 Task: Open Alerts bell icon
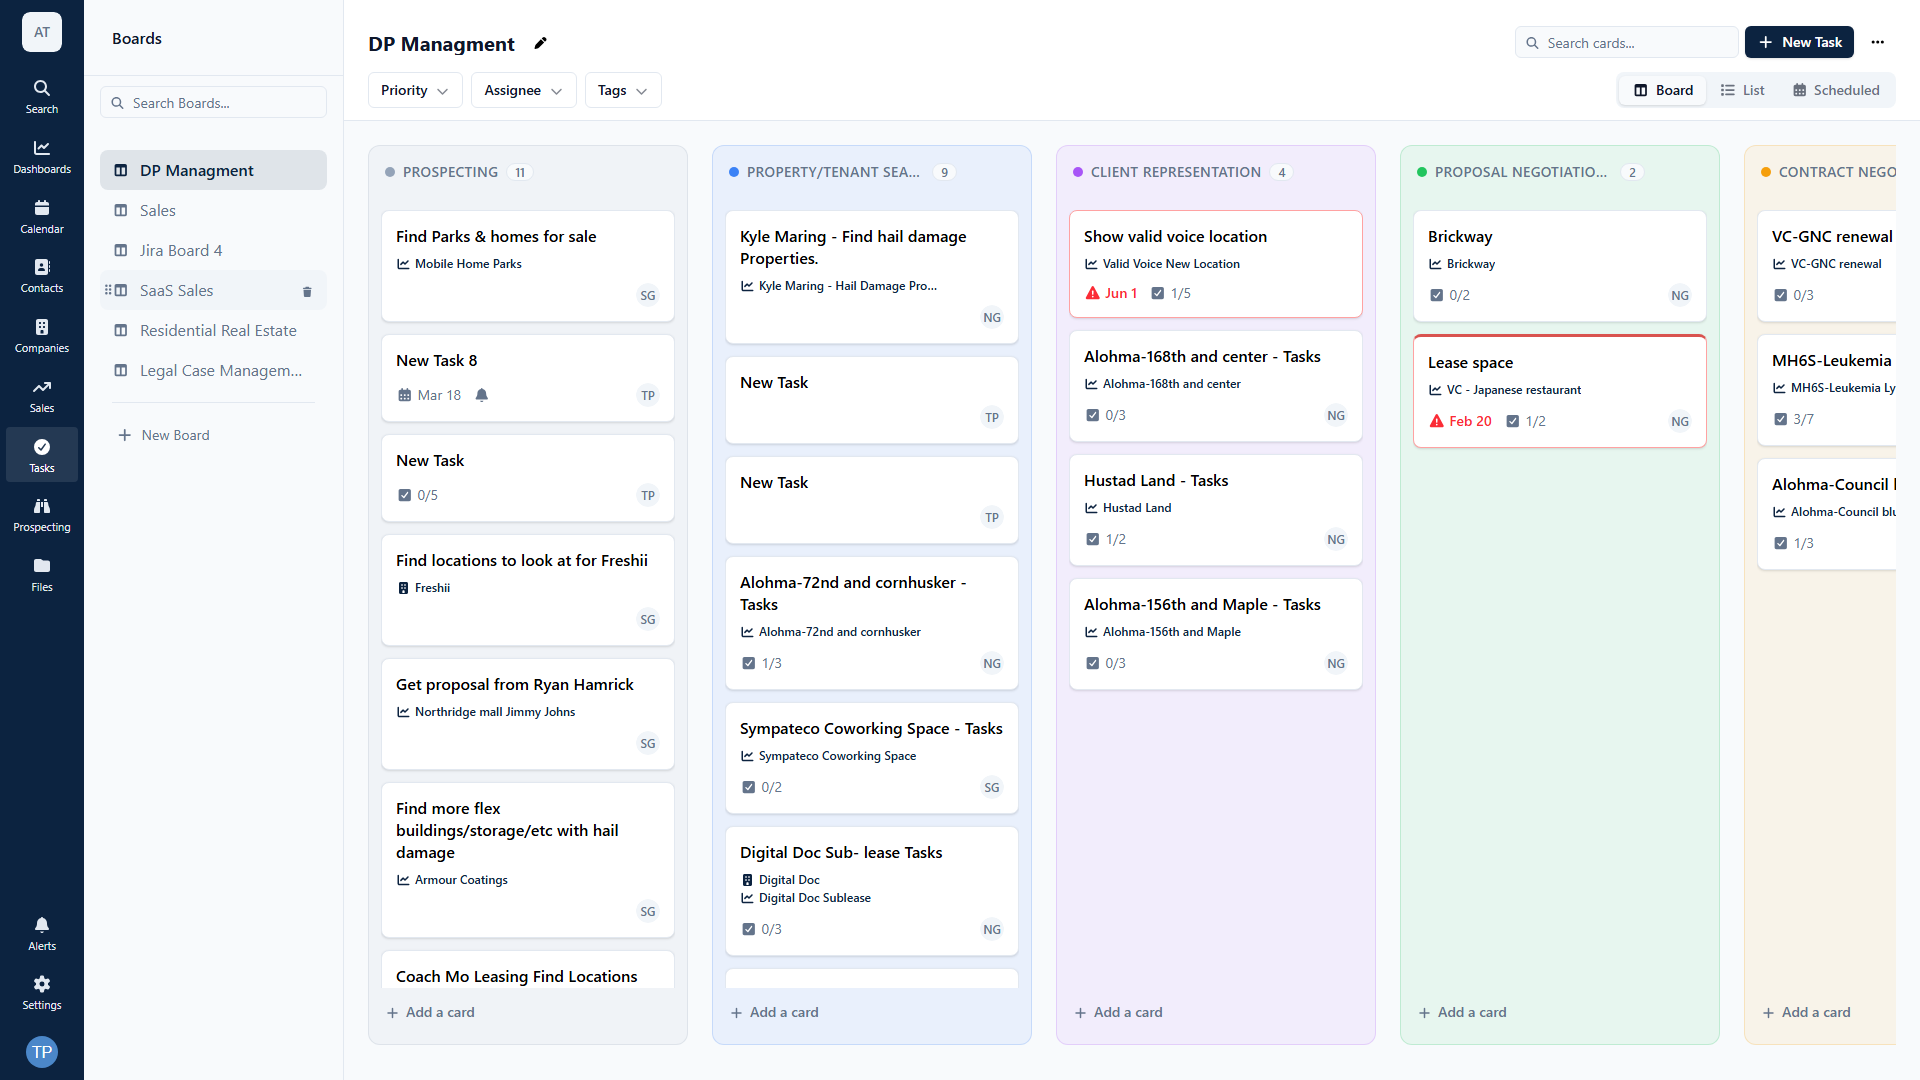[x=42, y=933]
